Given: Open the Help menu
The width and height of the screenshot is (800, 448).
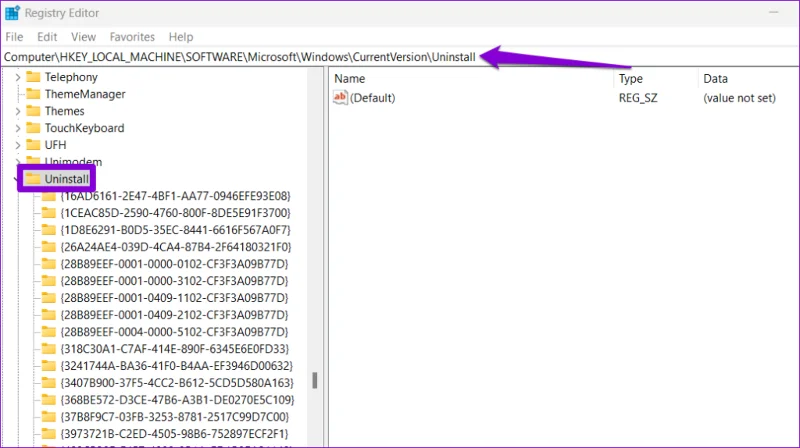Looking at the screenshot, I should [x=181, y=37].
